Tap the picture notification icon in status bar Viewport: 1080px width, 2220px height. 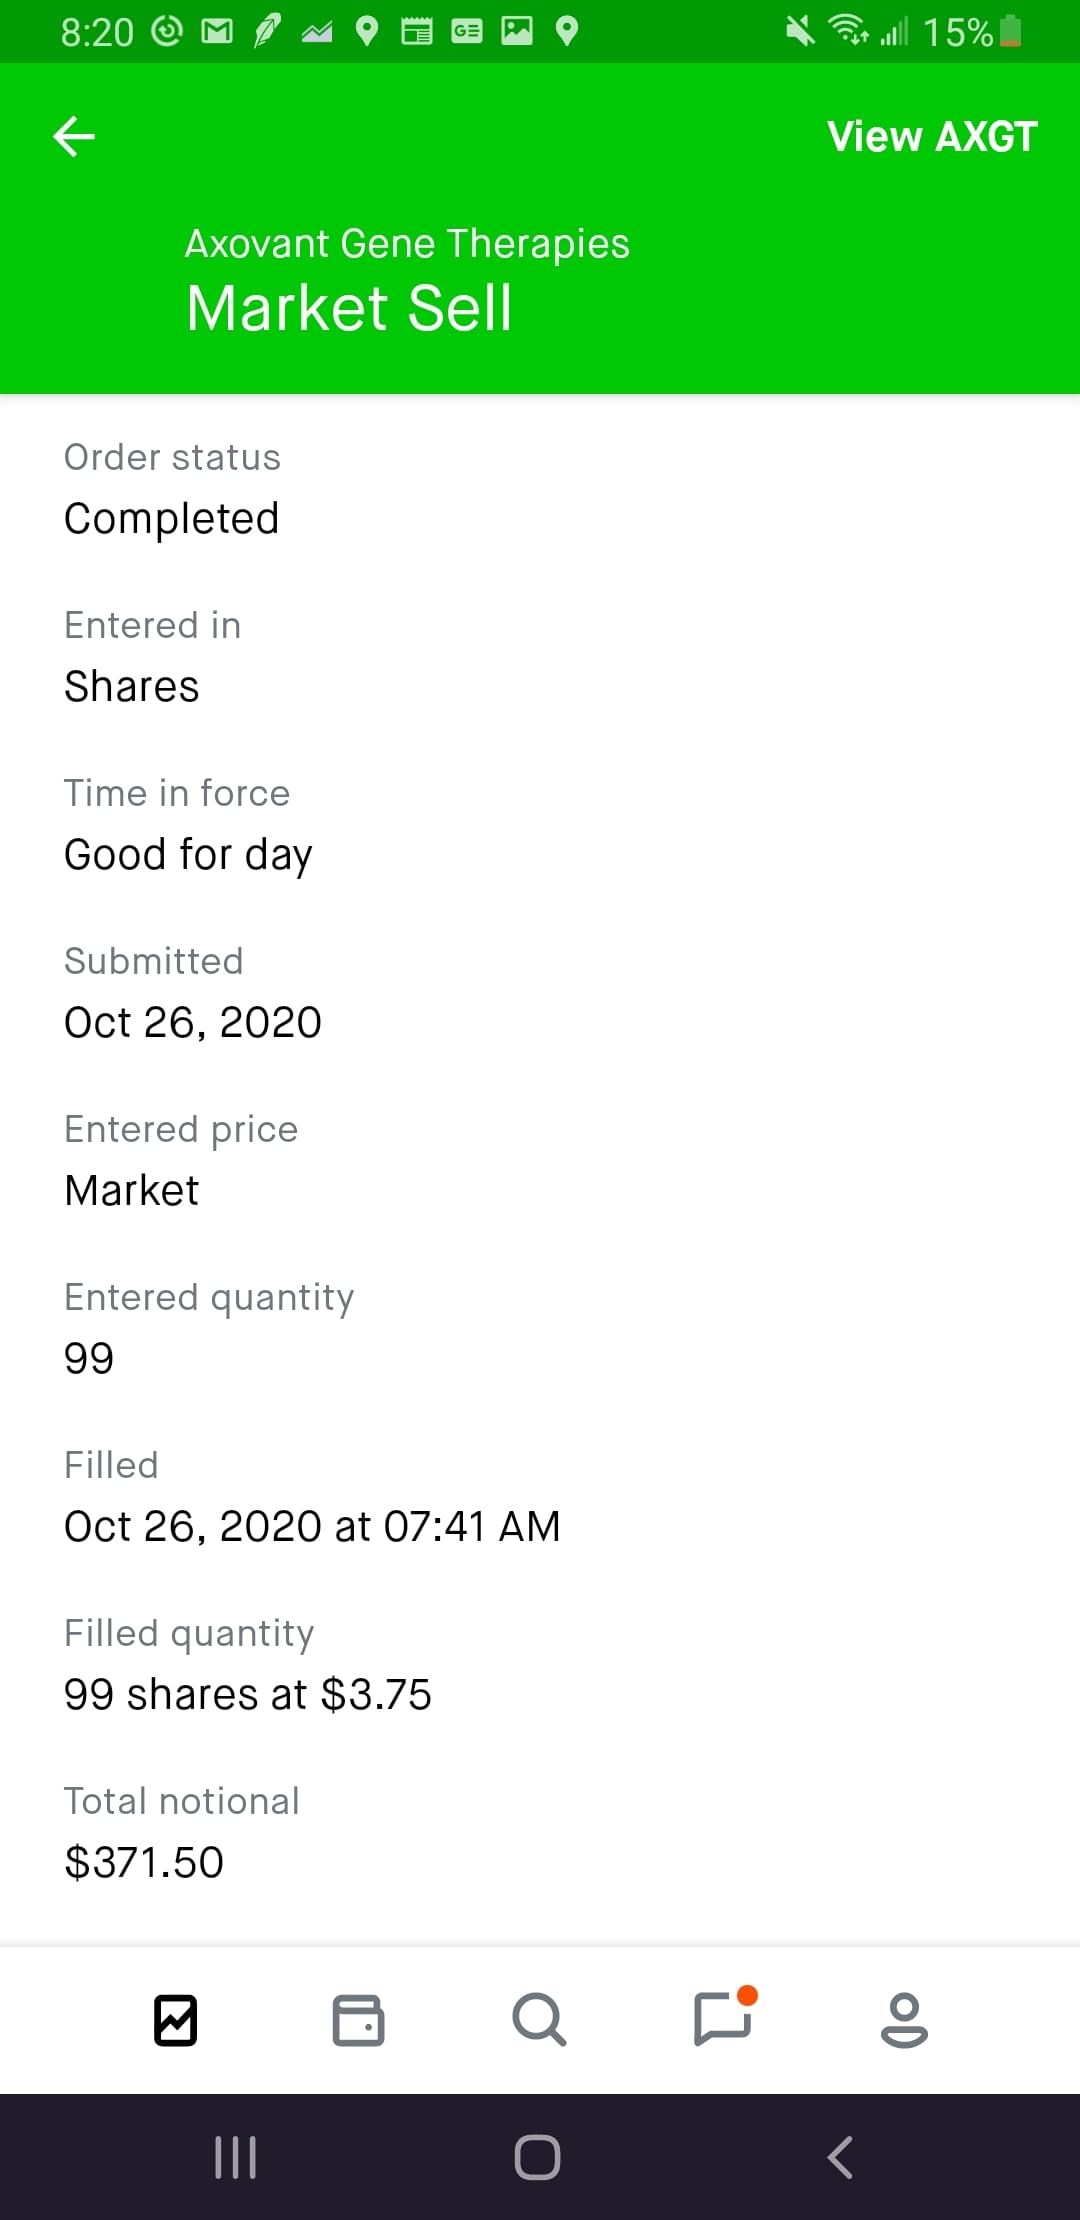517,31
